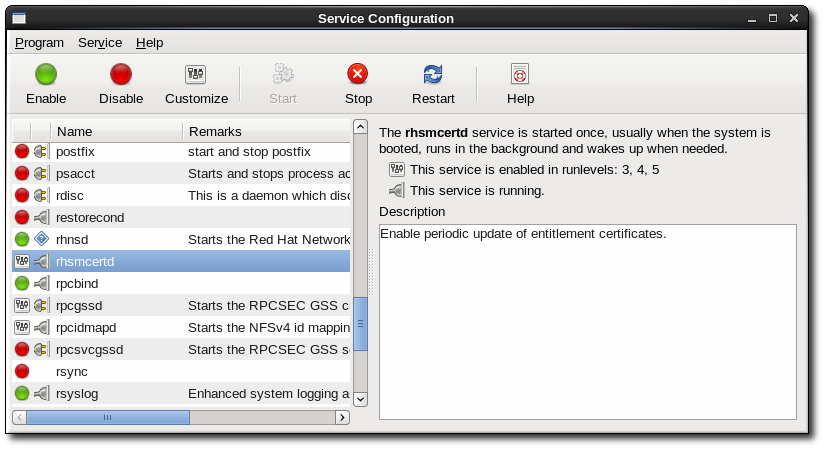Minimize the Service Configuration window
This screenshot has width=824, height=449.
pyautogui.click(x=752, y=19)
